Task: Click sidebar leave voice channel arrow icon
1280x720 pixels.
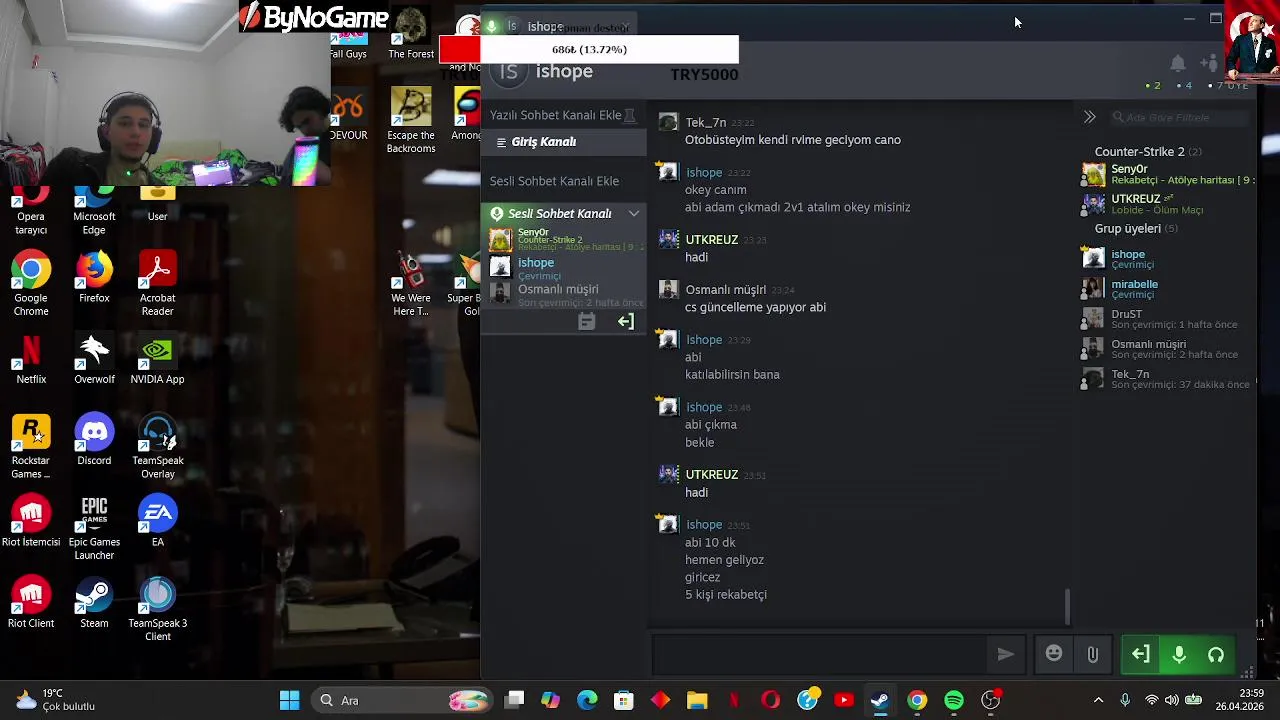Action: click(x=626, y=321)
